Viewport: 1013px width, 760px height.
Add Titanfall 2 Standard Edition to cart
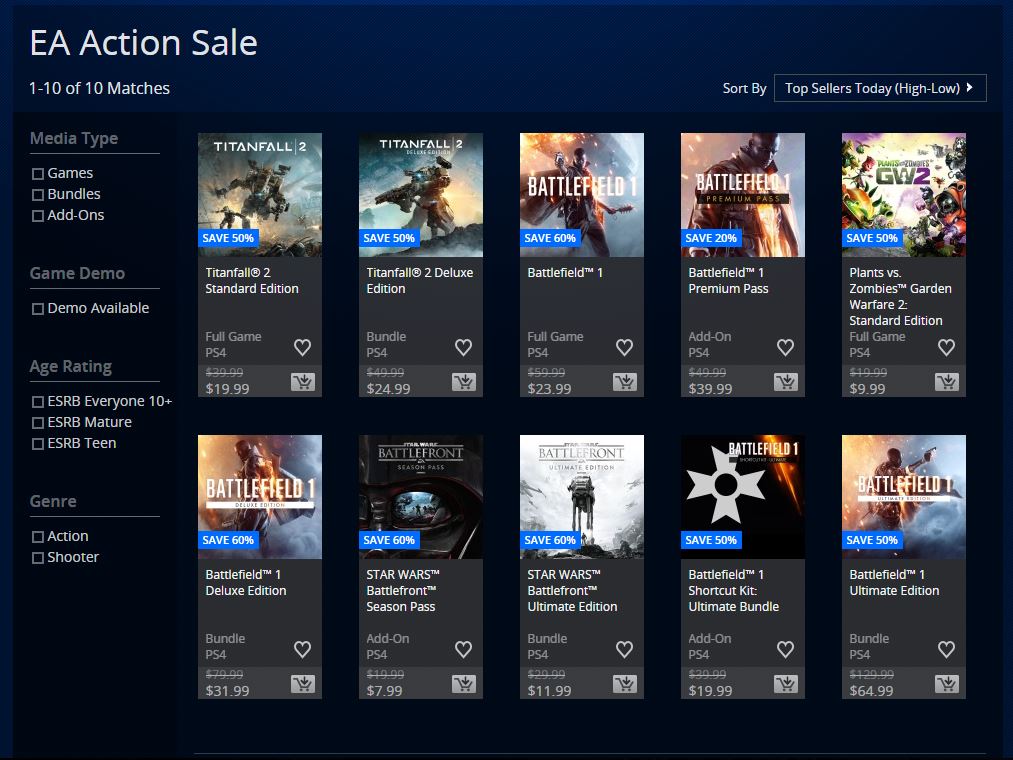[302, 382]
